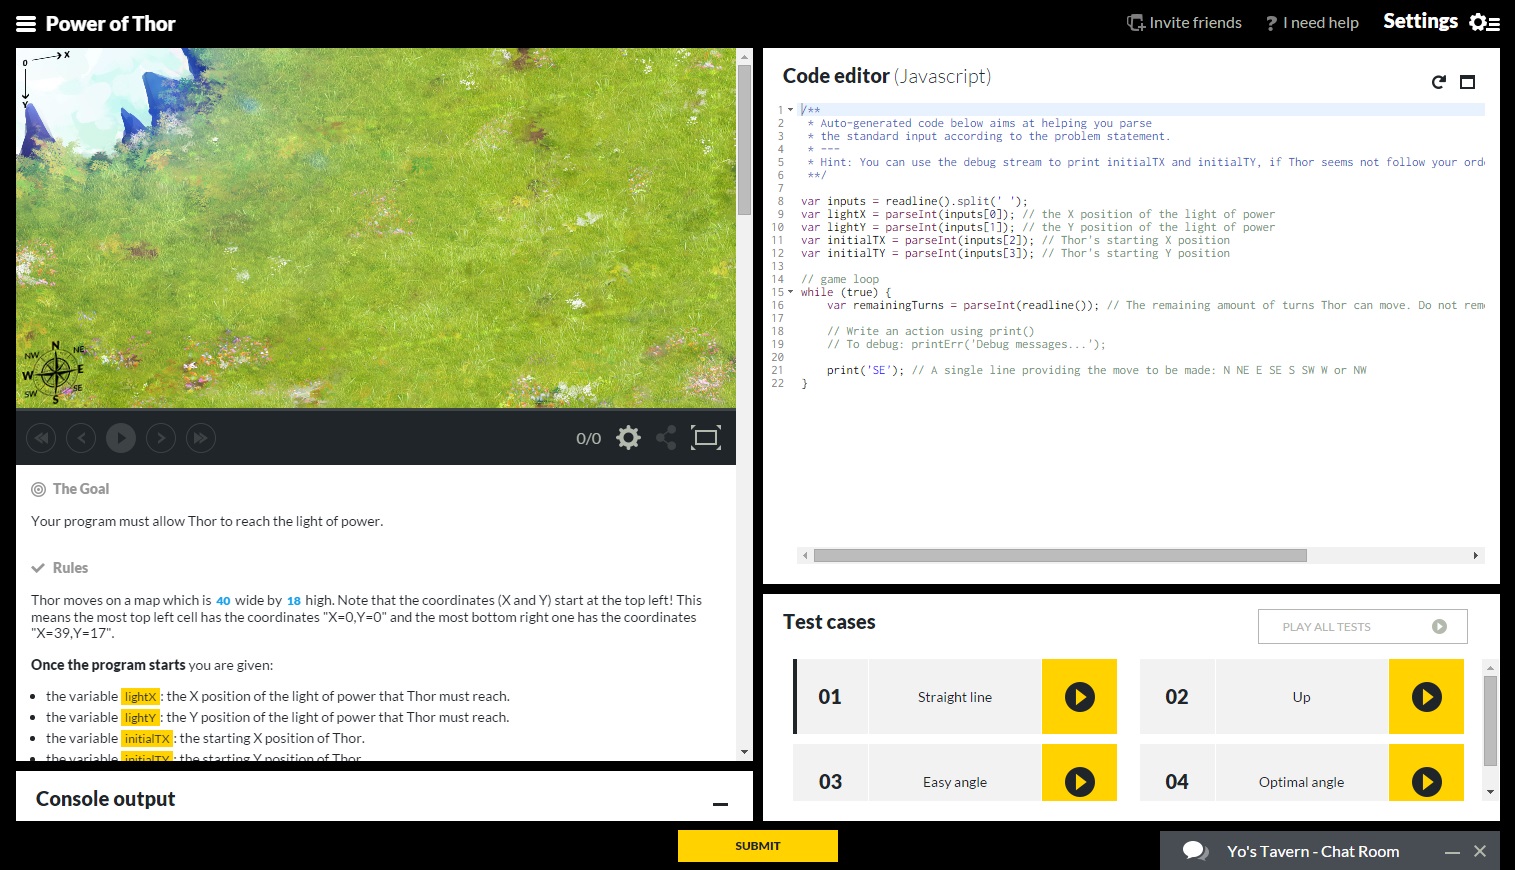Open the Settings menu
Image resolution: width=1515 pixels, height=870 pixels.
pyautogui.click(x=1441, y=22)
